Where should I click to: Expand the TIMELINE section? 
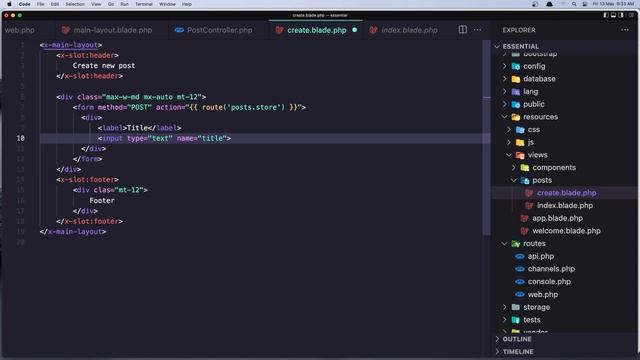pyautogui.click(x=565, y=351)
